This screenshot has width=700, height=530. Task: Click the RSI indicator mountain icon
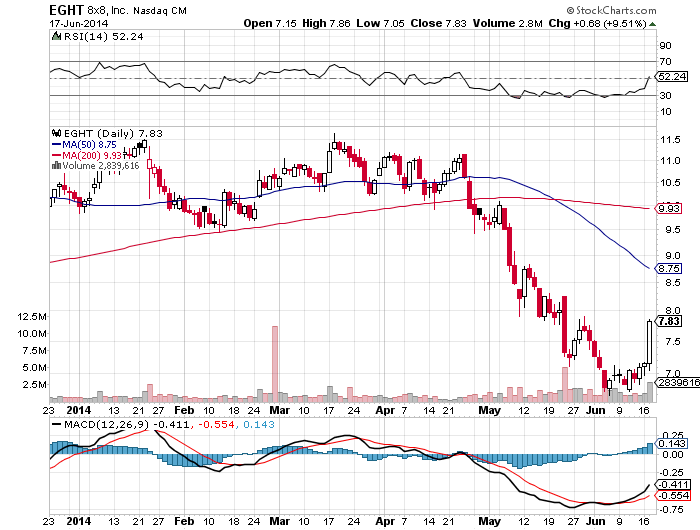(x=56, y=37)
